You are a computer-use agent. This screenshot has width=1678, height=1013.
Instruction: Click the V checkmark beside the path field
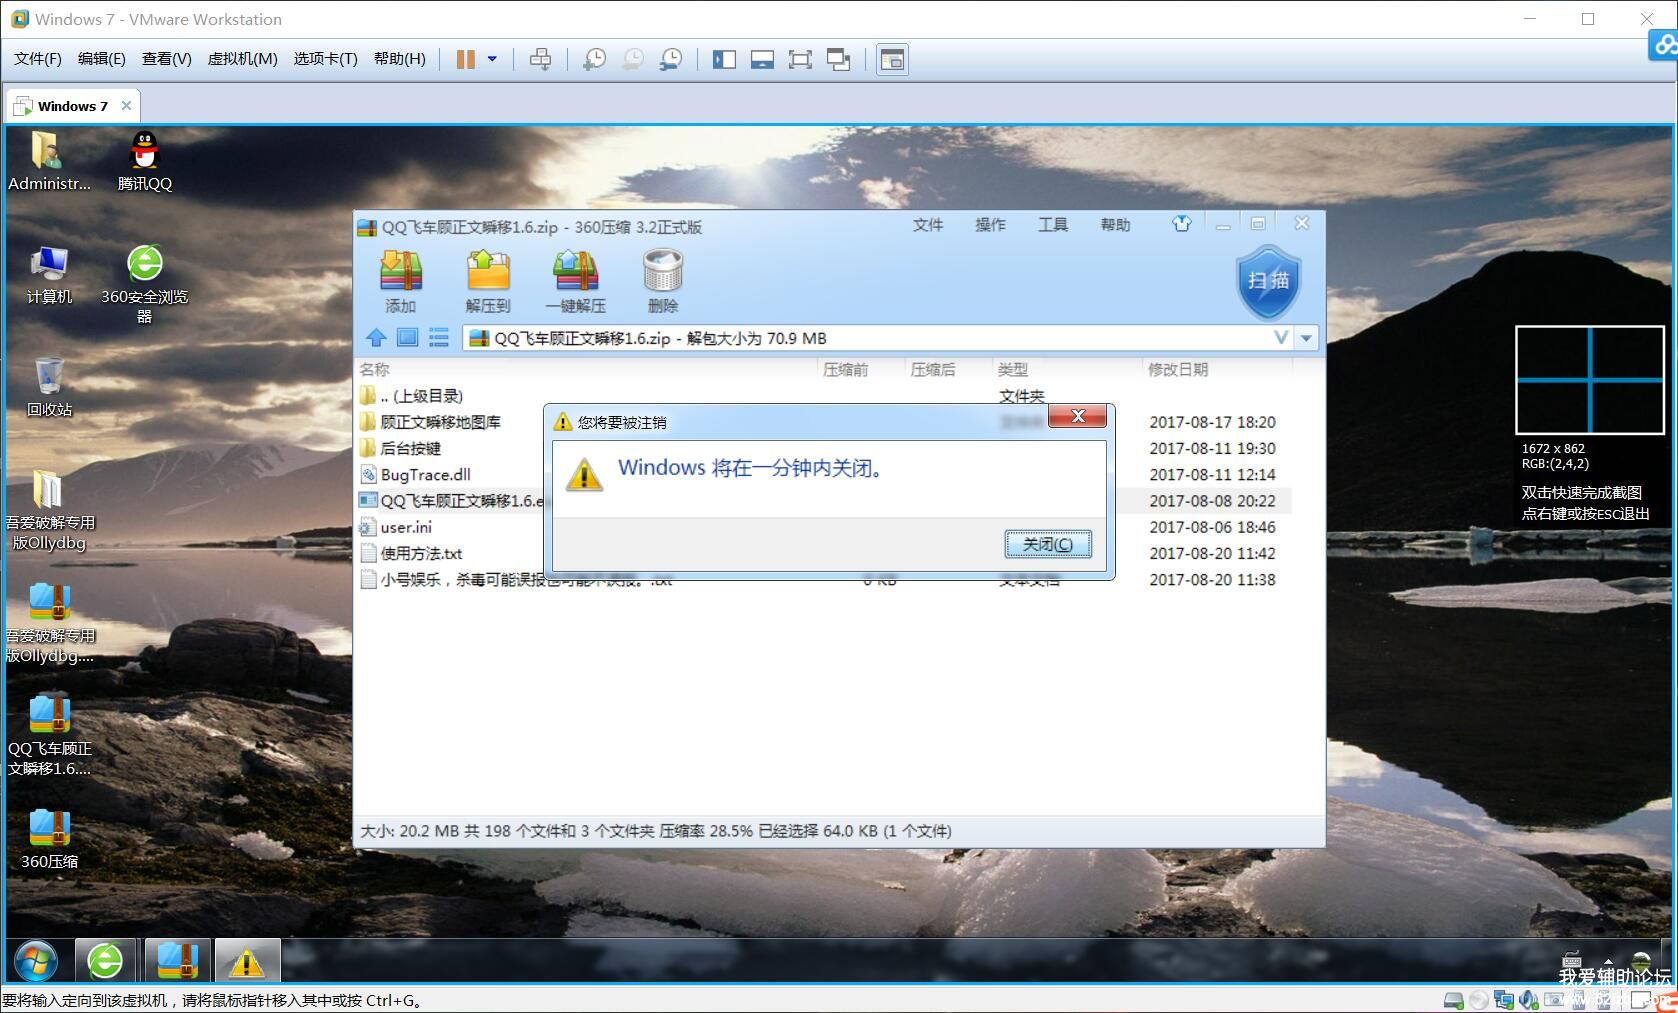click(x=1281, y=338)
